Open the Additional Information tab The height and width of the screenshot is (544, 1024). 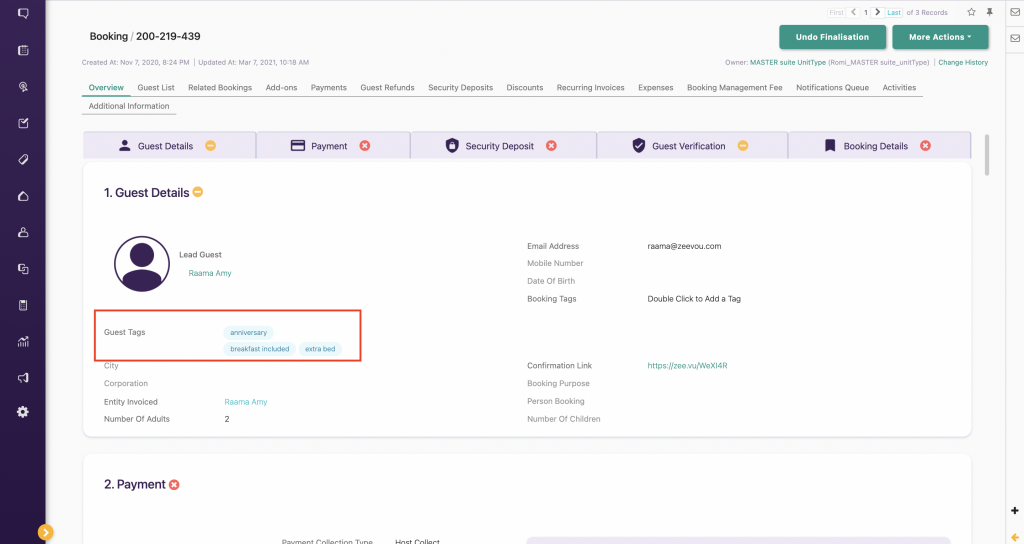[x=129, y=106]
